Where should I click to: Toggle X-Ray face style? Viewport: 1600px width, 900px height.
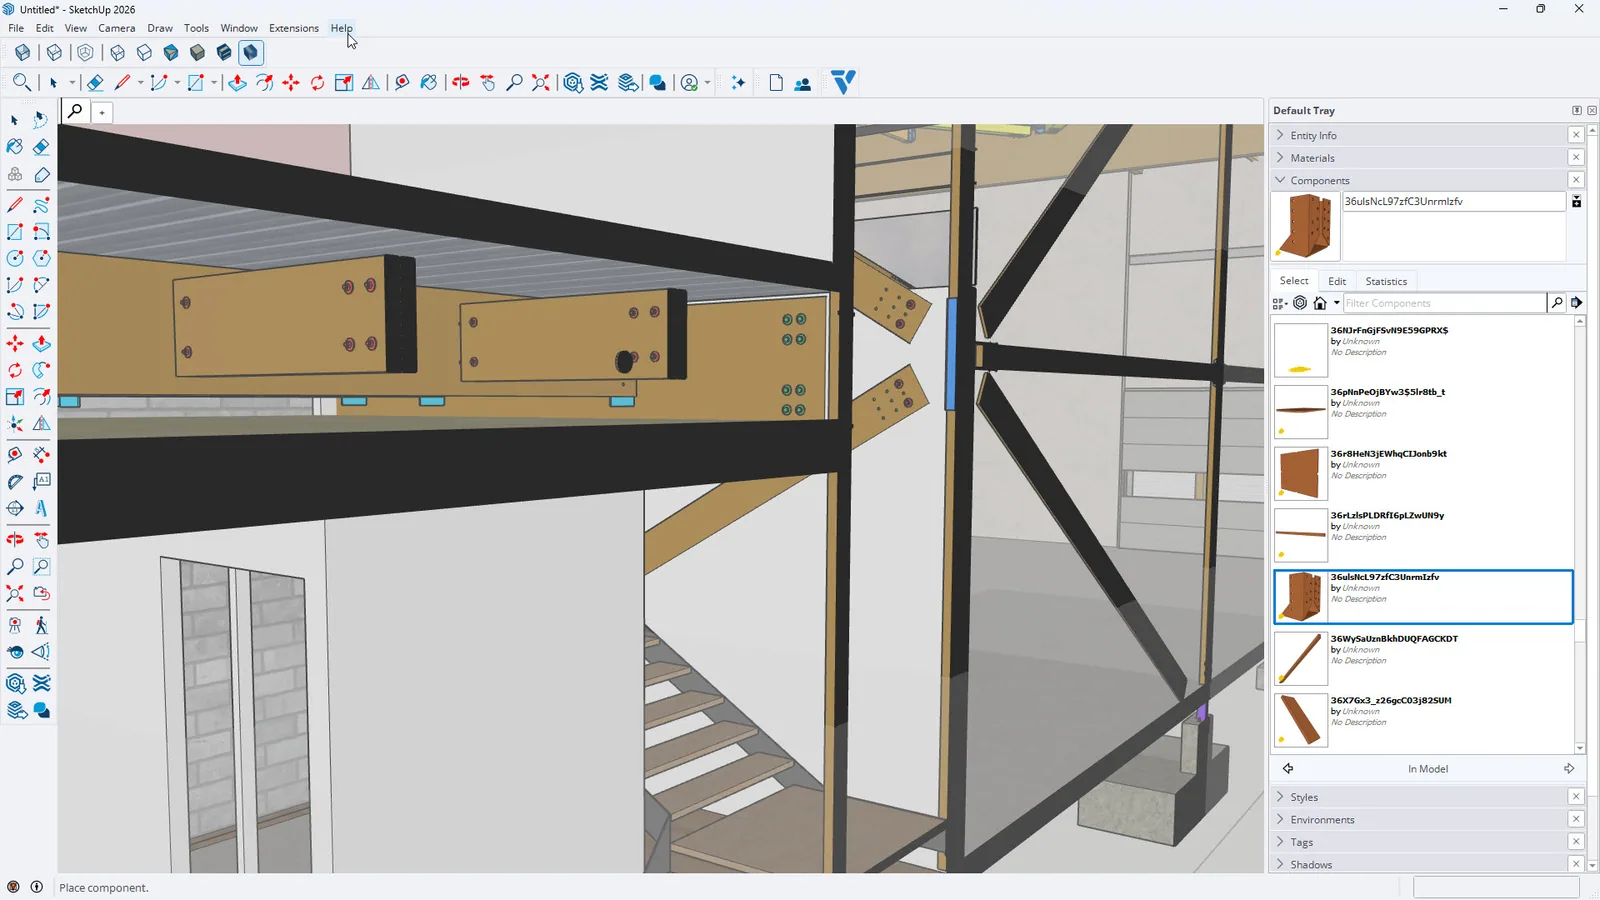[22, 52]
